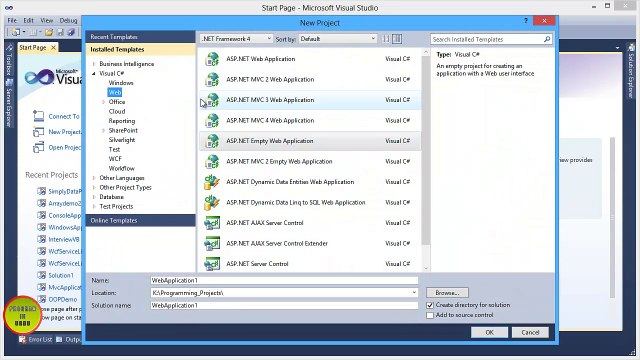
Task: Click the Cancel button
Action: coord(530,333)
